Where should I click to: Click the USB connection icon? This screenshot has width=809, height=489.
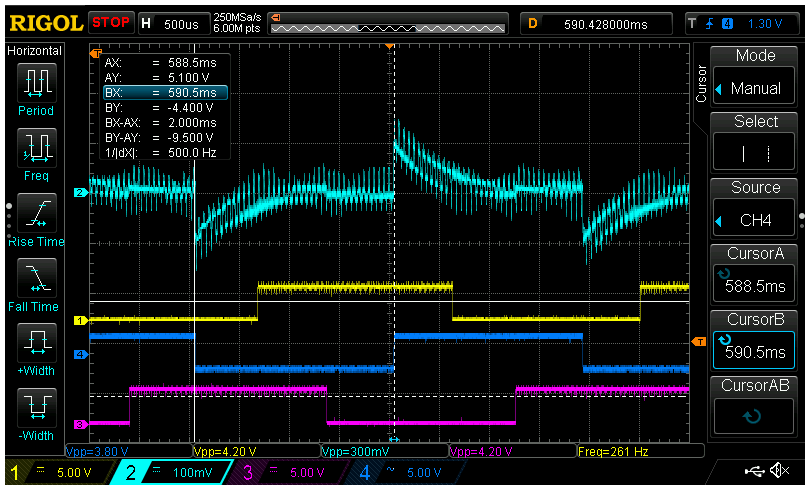[755, 470]
